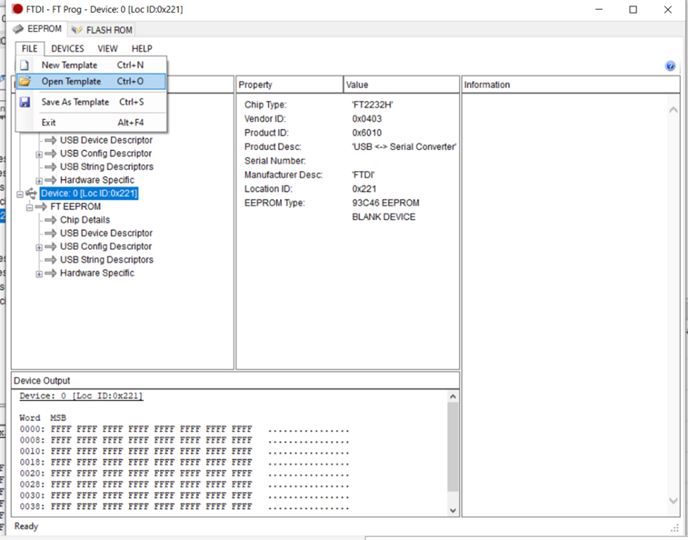Minimize the FT Prog window
Screen dimensions: 688x540
(x=599, y=9)
